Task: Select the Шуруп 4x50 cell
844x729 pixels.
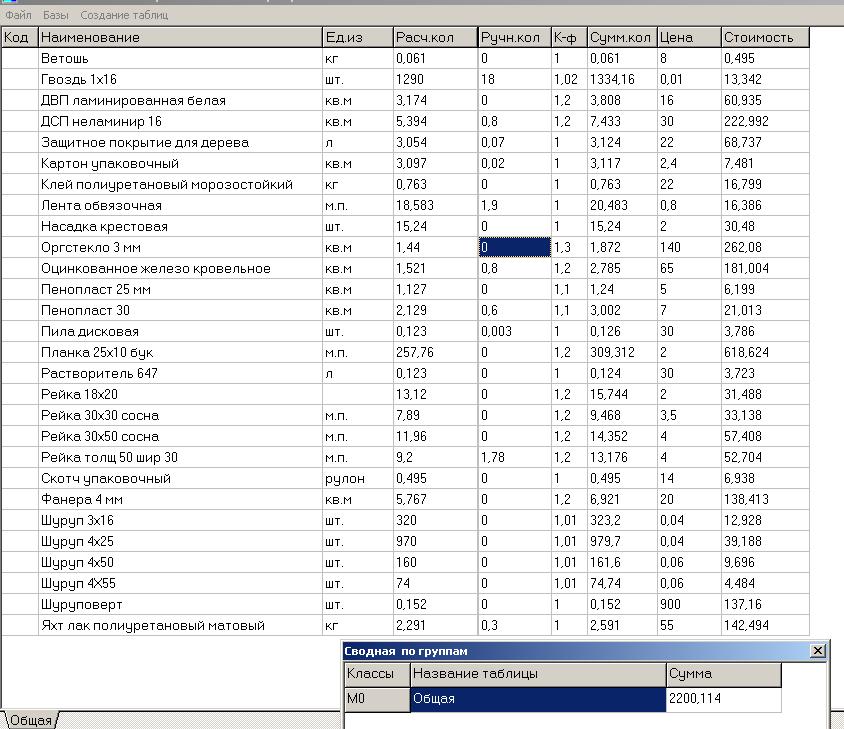Action: tap(180, 562)
